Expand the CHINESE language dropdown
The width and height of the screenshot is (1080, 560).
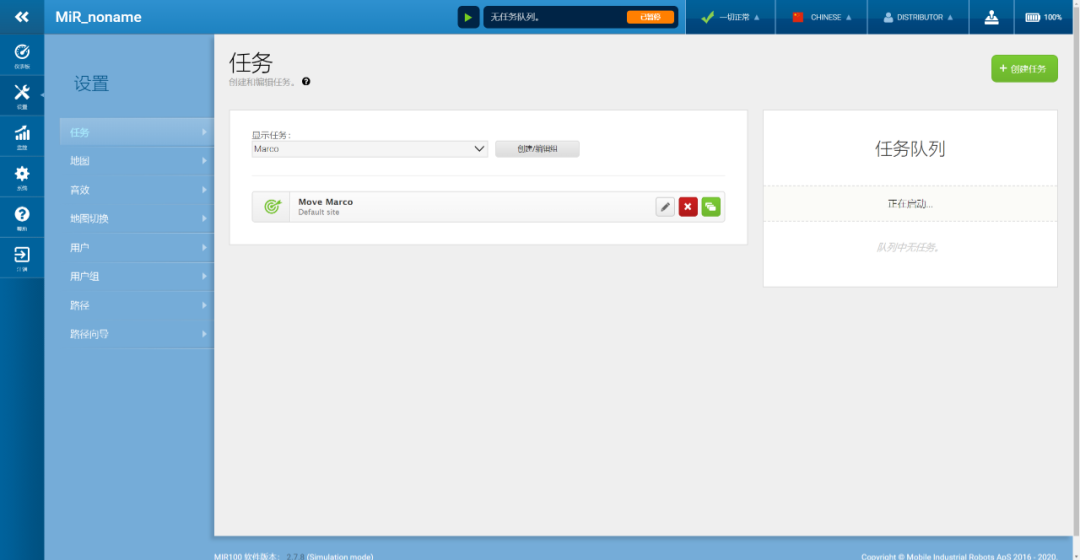click(821, 17)
